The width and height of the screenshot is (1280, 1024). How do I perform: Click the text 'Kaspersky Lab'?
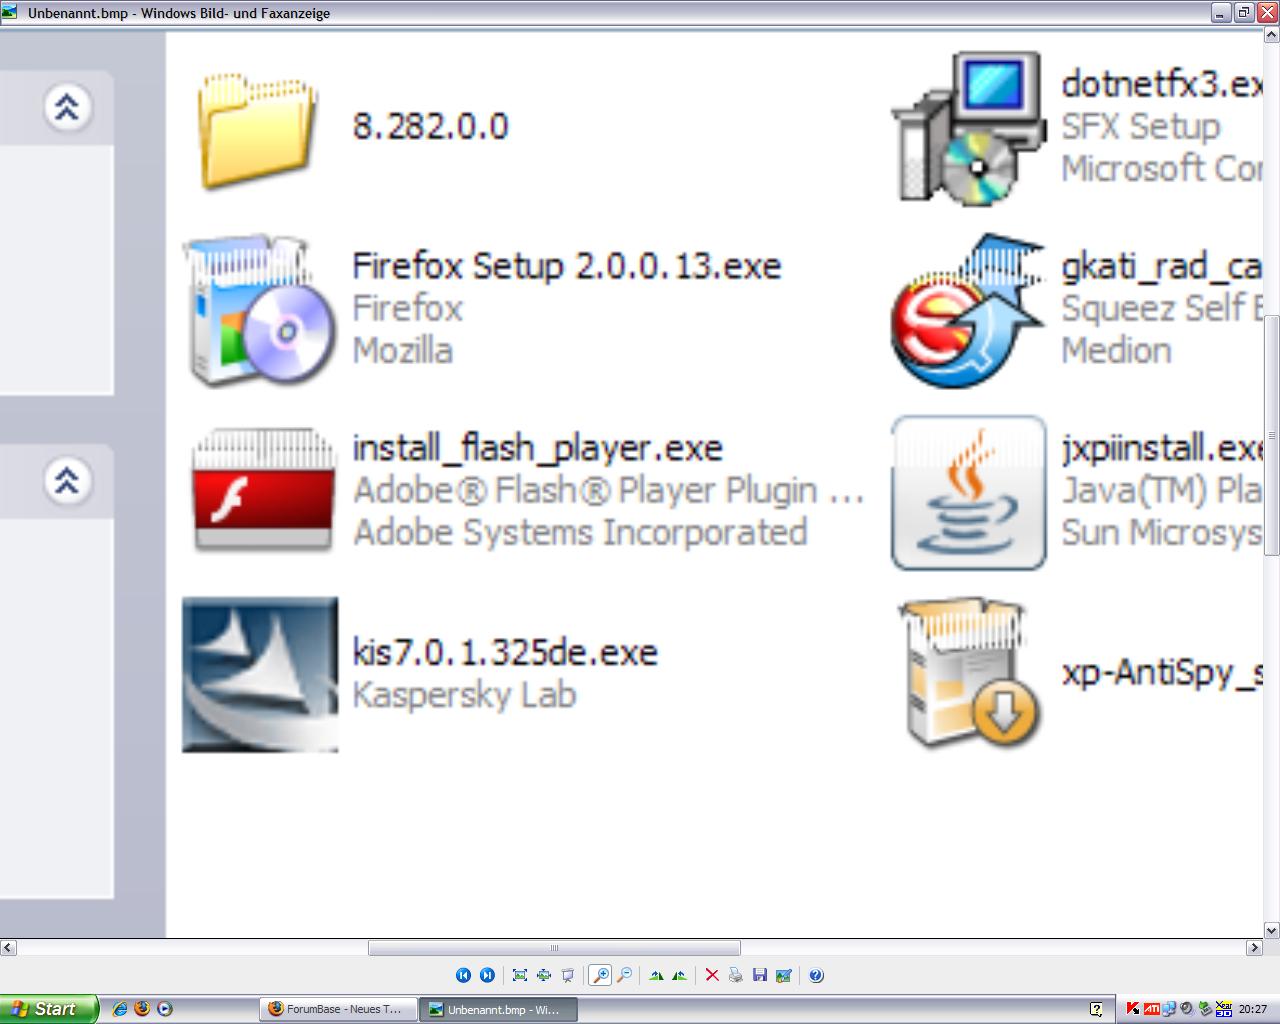tap(464, 695)
